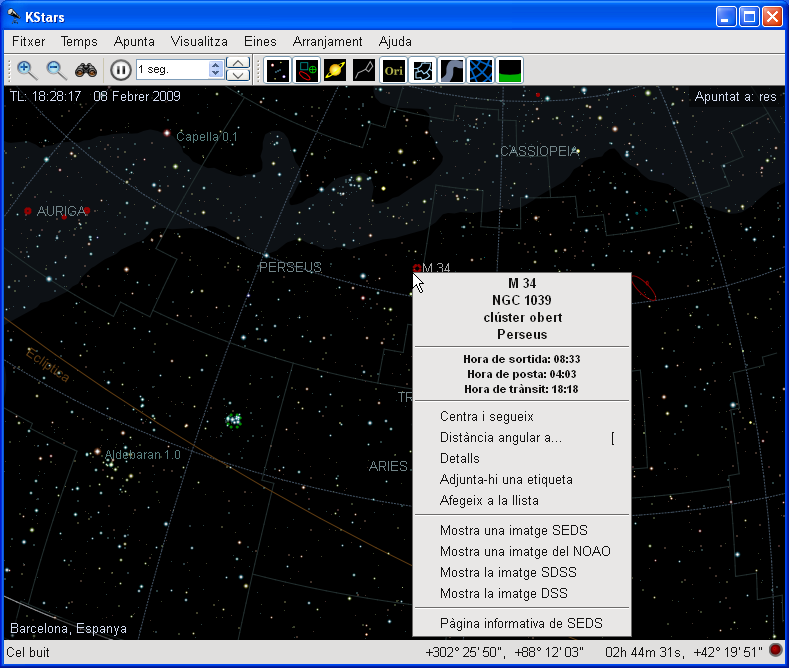Open the Visualitza menu
The height and width of the screenshot is (668, 789).
tap(199, 41)
